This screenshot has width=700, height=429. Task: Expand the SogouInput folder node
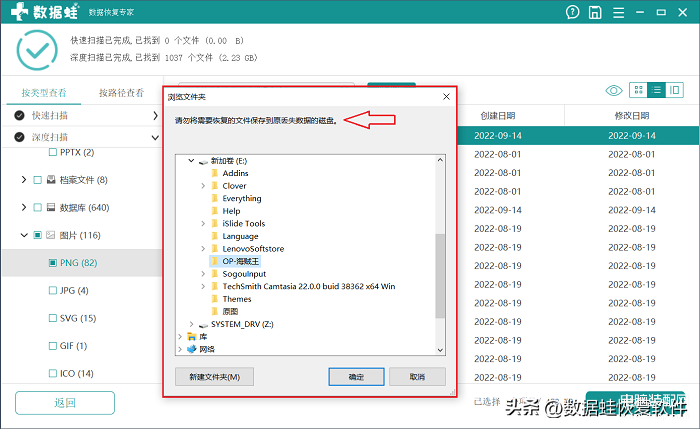[x=203, y=274]
